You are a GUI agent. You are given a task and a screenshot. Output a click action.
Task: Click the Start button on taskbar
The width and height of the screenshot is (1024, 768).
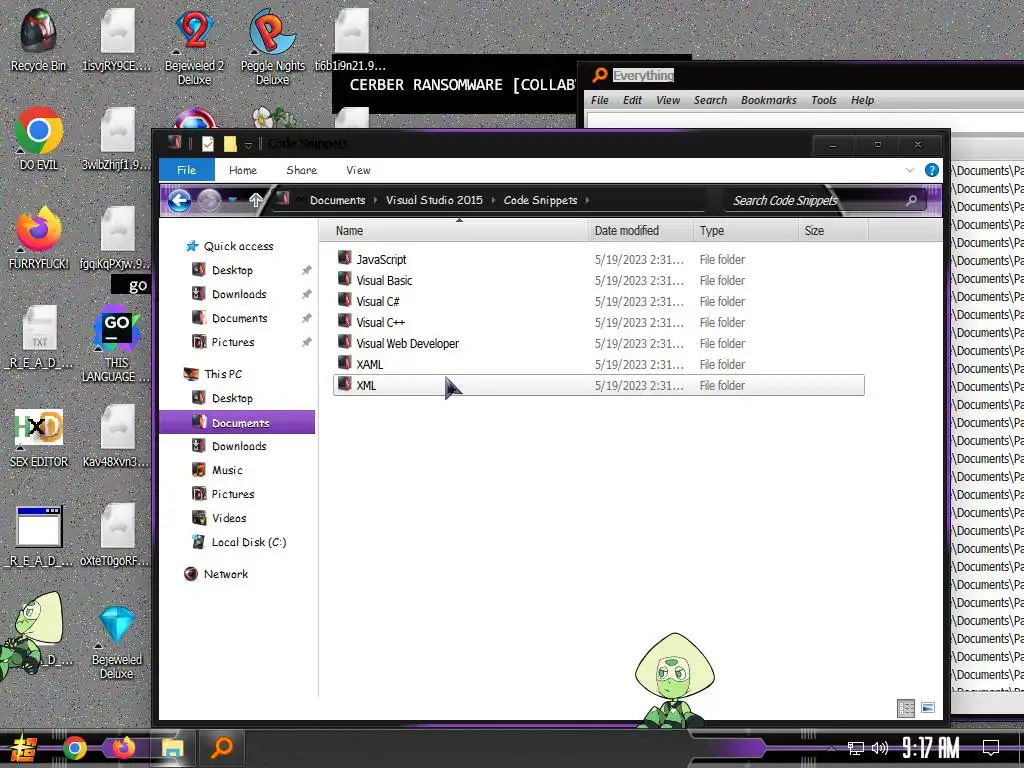24,748
